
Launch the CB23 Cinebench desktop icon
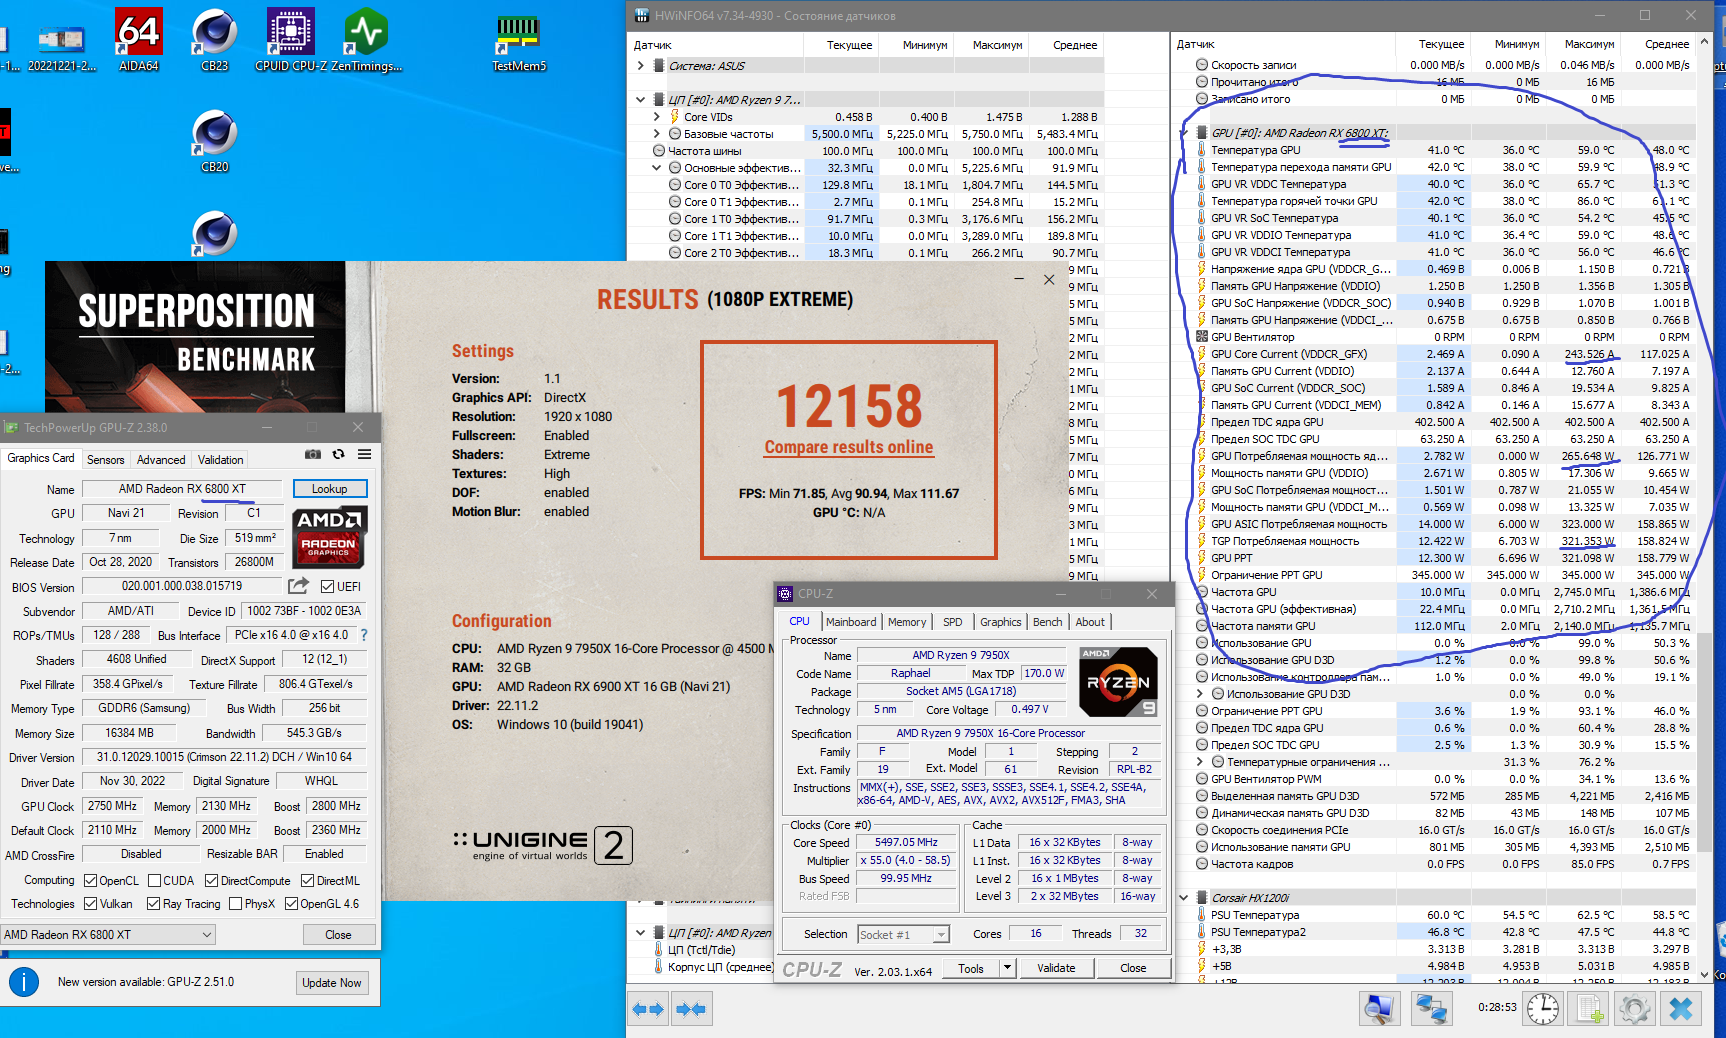coord(214,40)
